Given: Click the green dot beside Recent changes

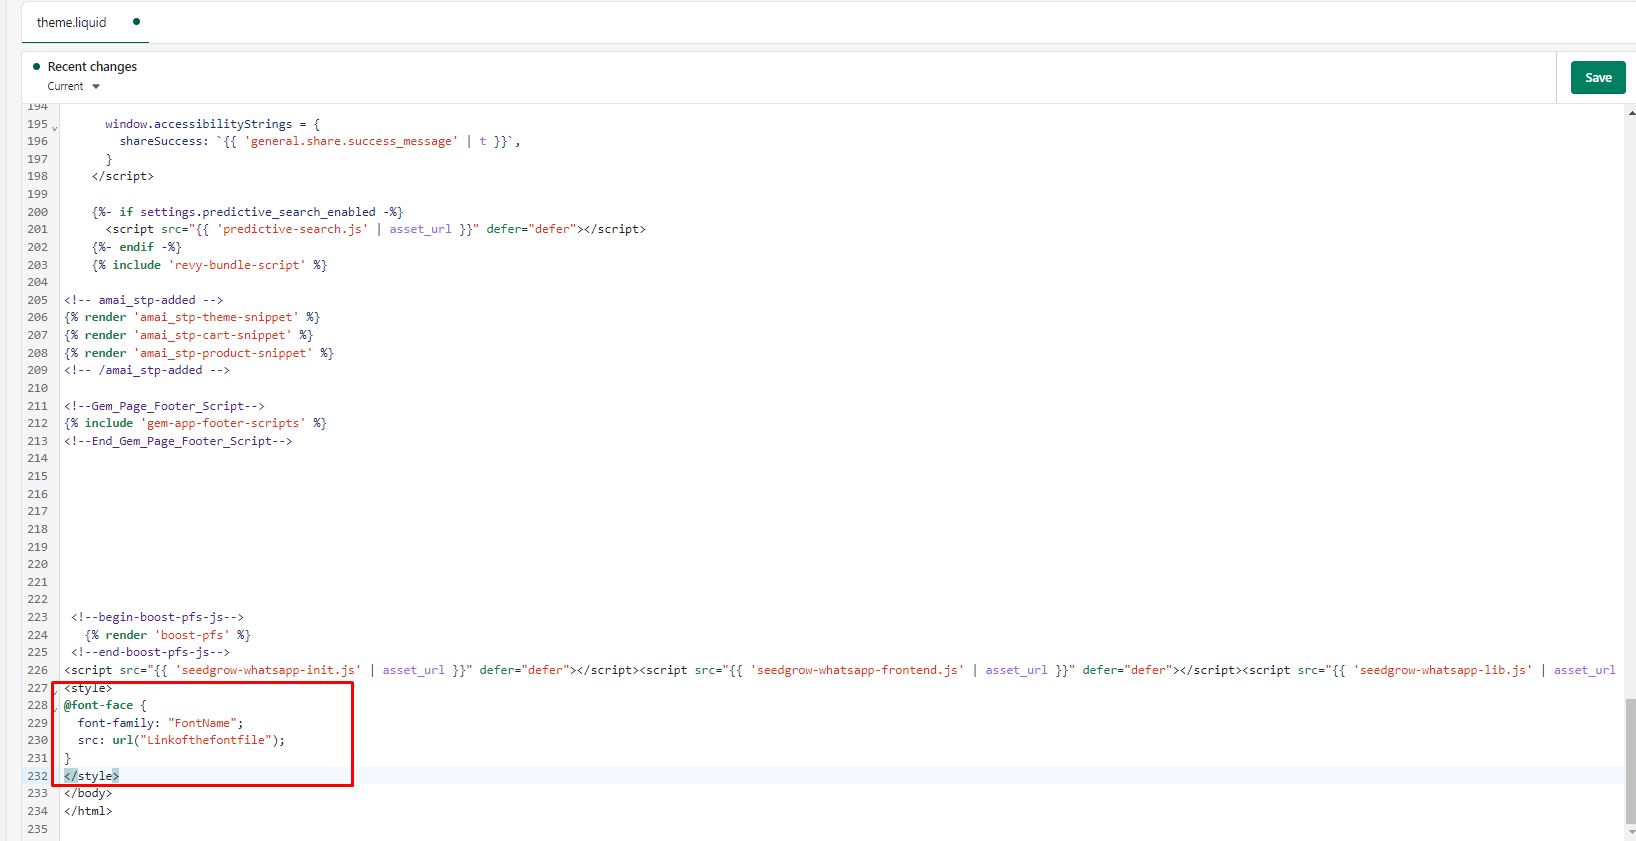Looking at the screenshot, I should pyautogui.click(x=37, y=67).
